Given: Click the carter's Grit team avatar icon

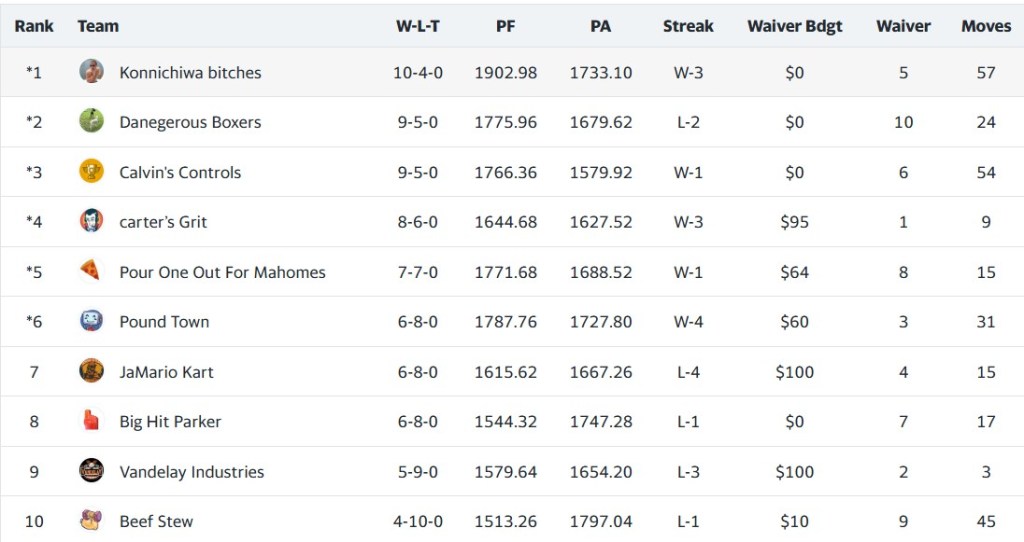Looking at the screenshot, I should point(91,222).
